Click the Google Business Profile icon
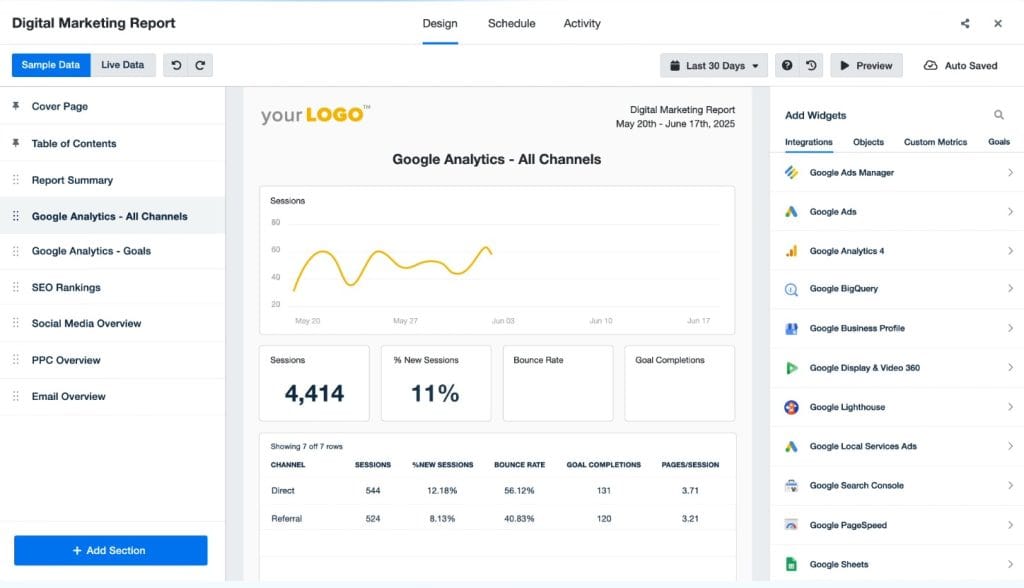The height and width of the screenshot is (588, 1024). (791, 328)
